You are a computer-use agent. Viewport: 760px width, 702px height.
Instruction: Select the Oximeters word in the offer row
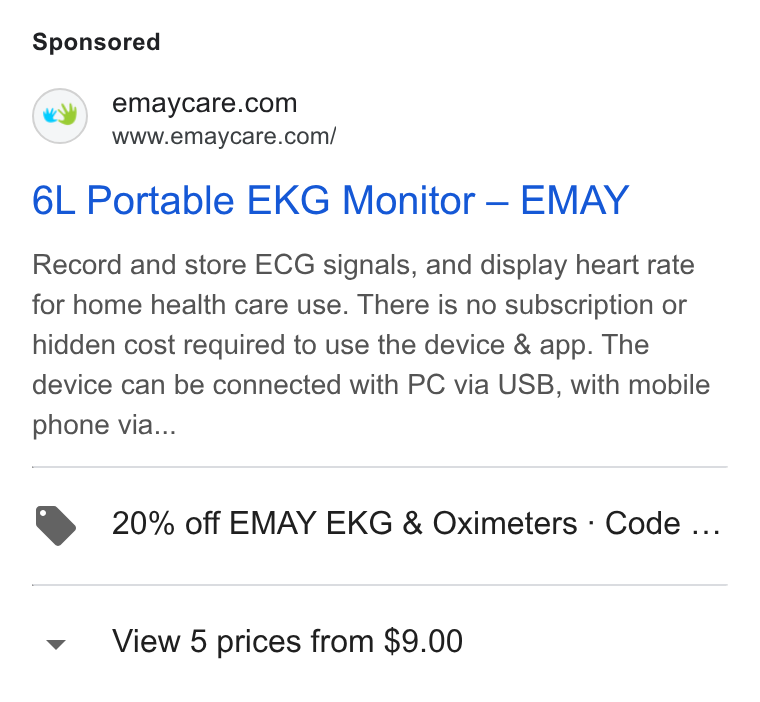point(505,524)
